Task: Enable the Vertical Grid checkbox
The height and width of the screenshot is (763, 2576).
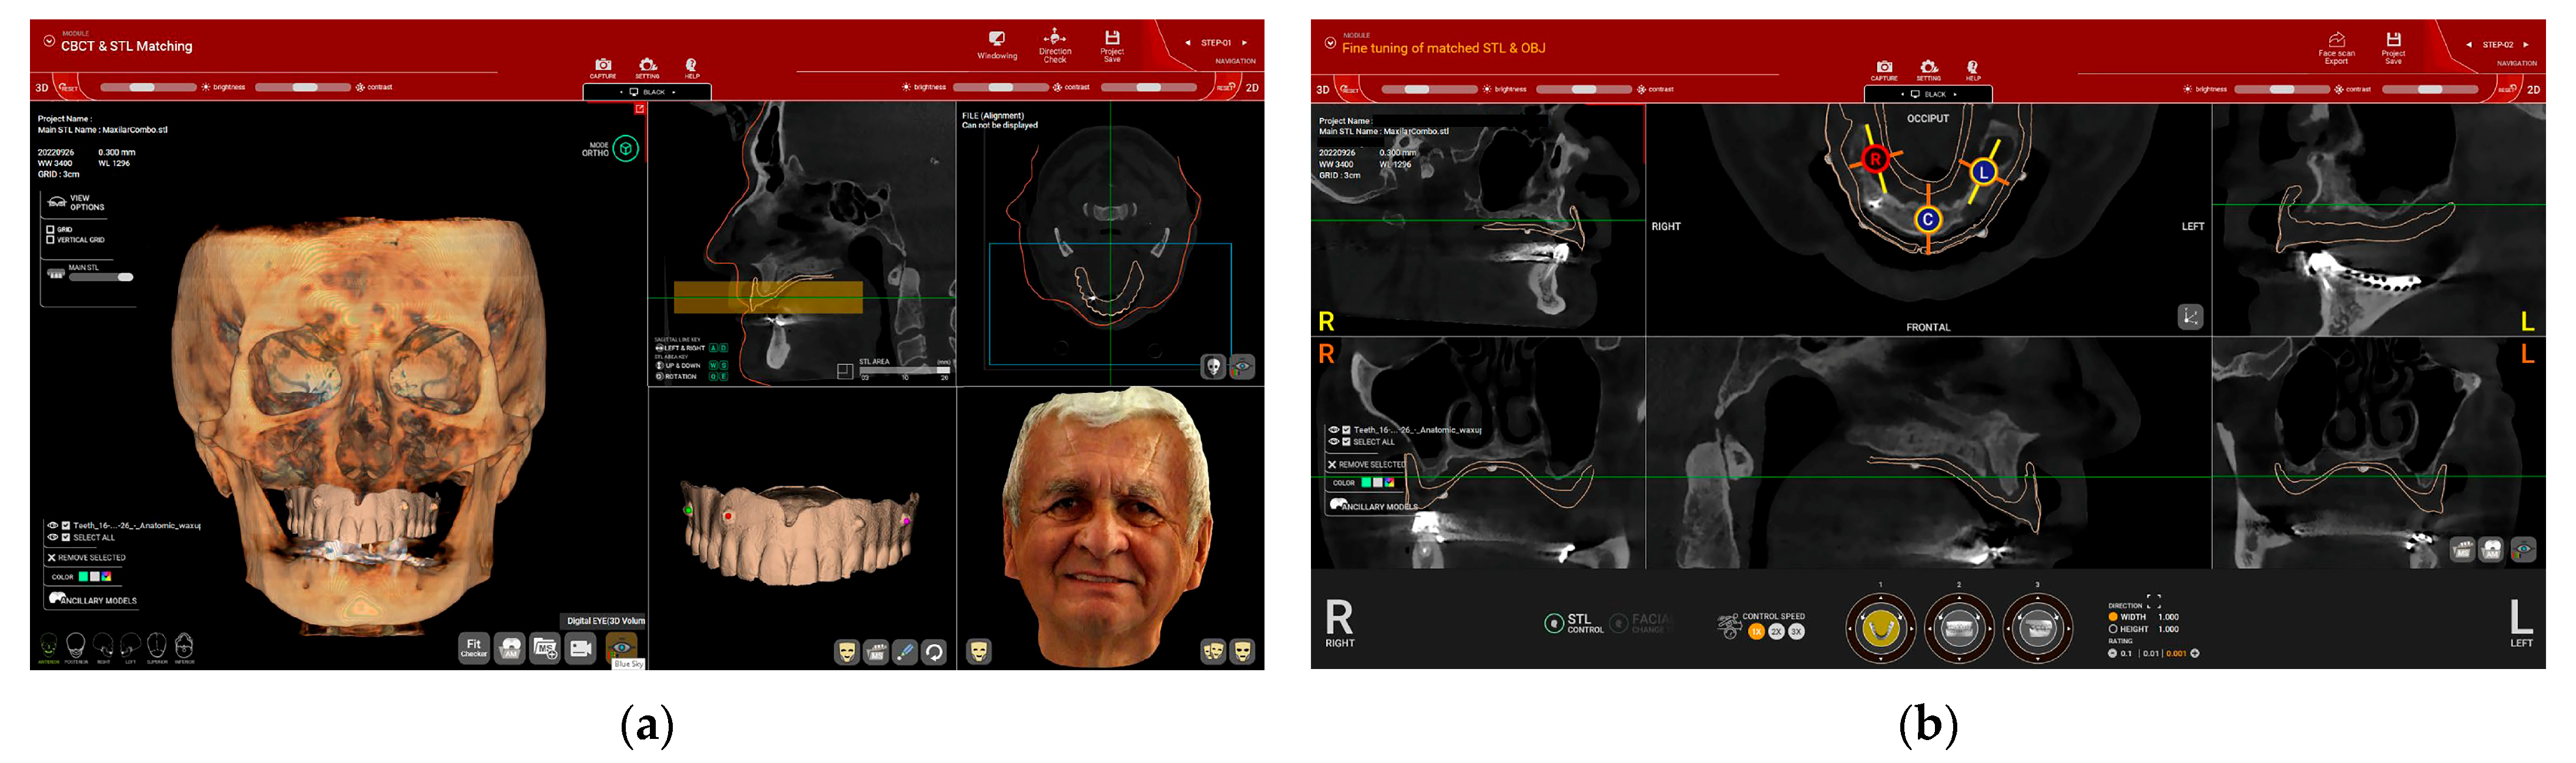Action: 50,240
